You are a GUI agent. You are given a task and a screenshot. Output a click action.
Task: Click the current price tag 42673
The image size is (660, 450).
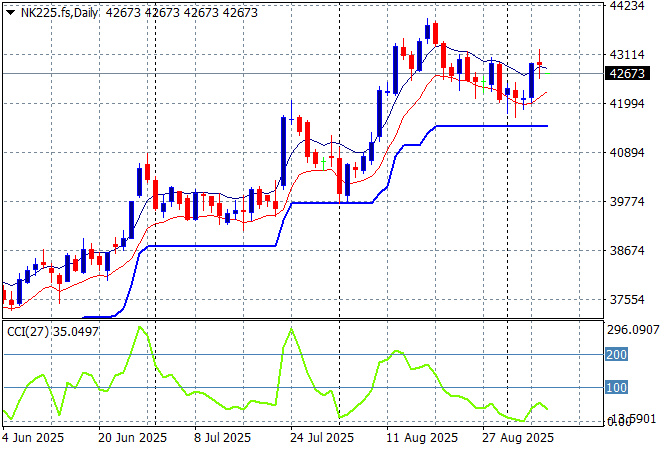pos(627,73)
